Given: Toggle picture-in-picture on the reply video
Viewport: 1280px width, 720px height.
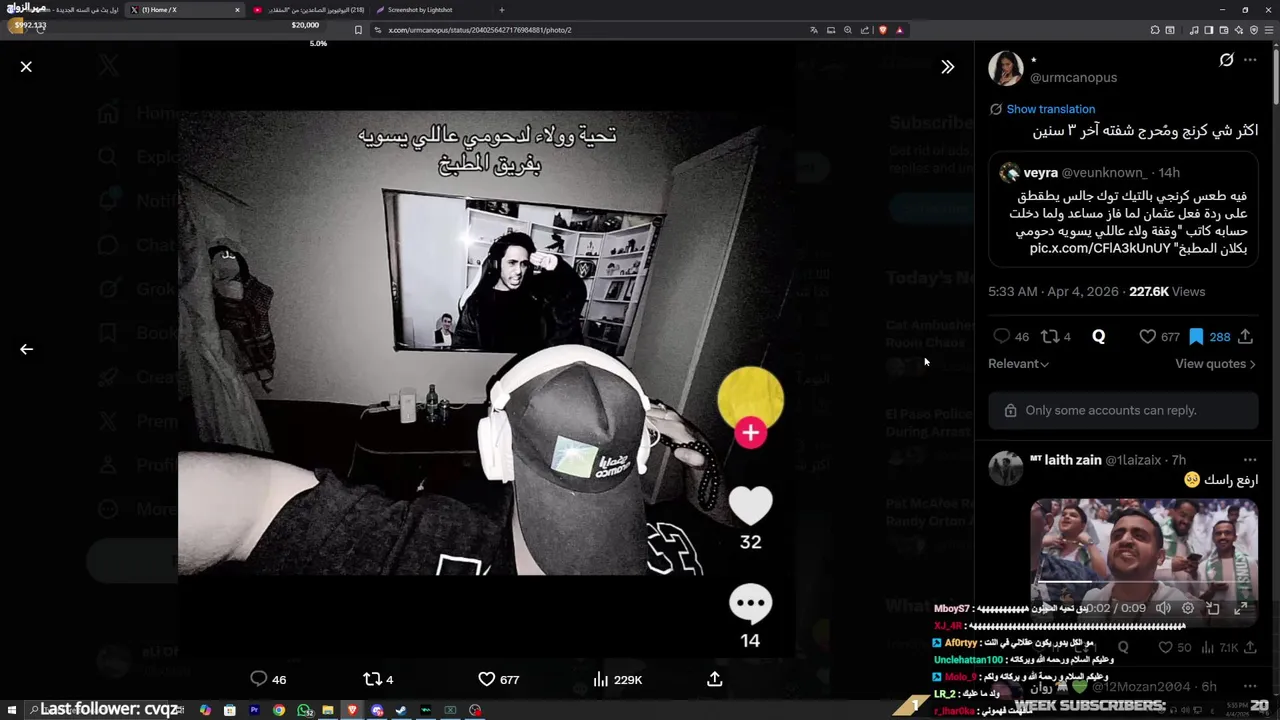Looking at the screenshot, I should point(1213,608).
